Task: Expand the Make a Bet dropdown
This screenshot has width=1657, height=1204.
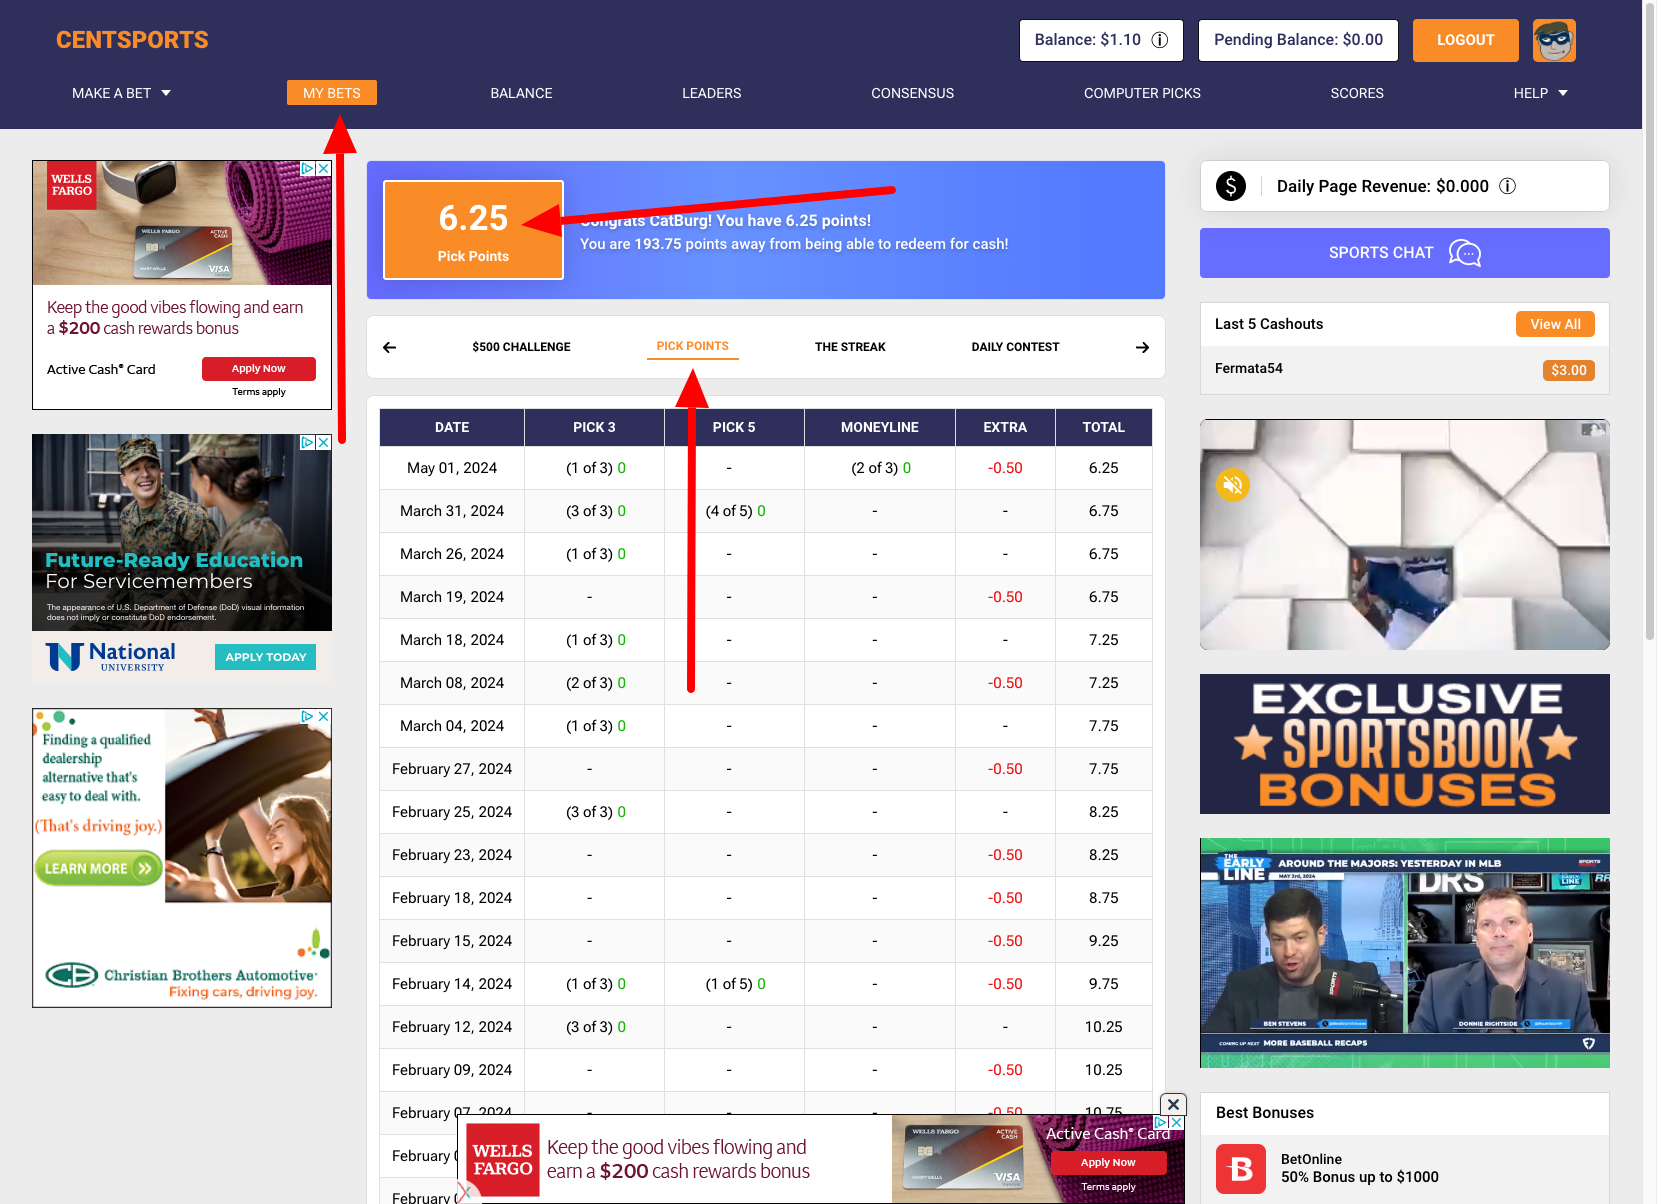Action: click(x=121, y=93)
